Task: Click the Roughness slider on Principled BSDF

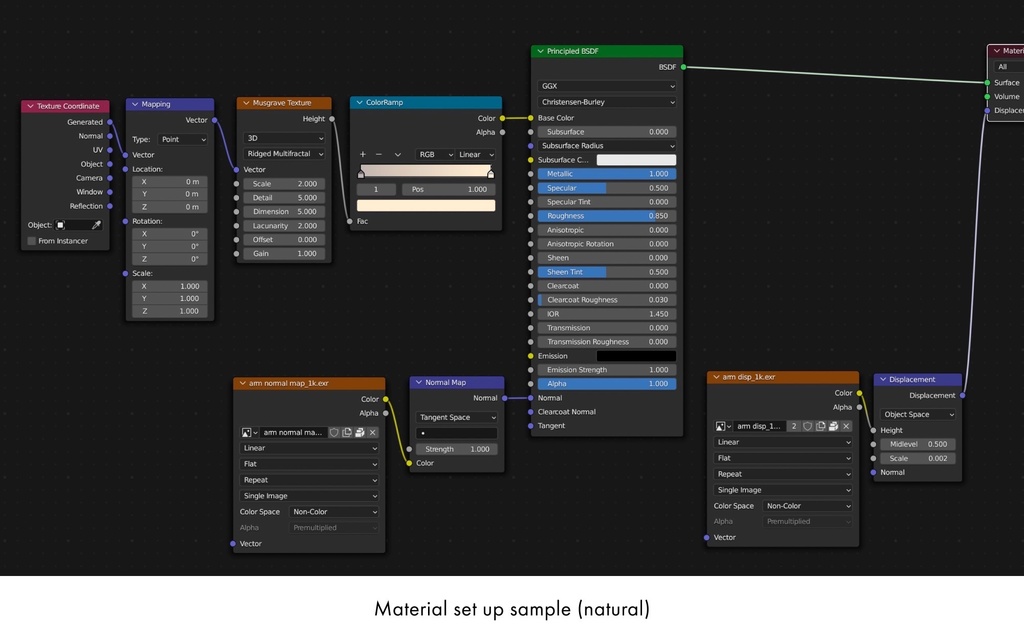Action: point(607,216)
